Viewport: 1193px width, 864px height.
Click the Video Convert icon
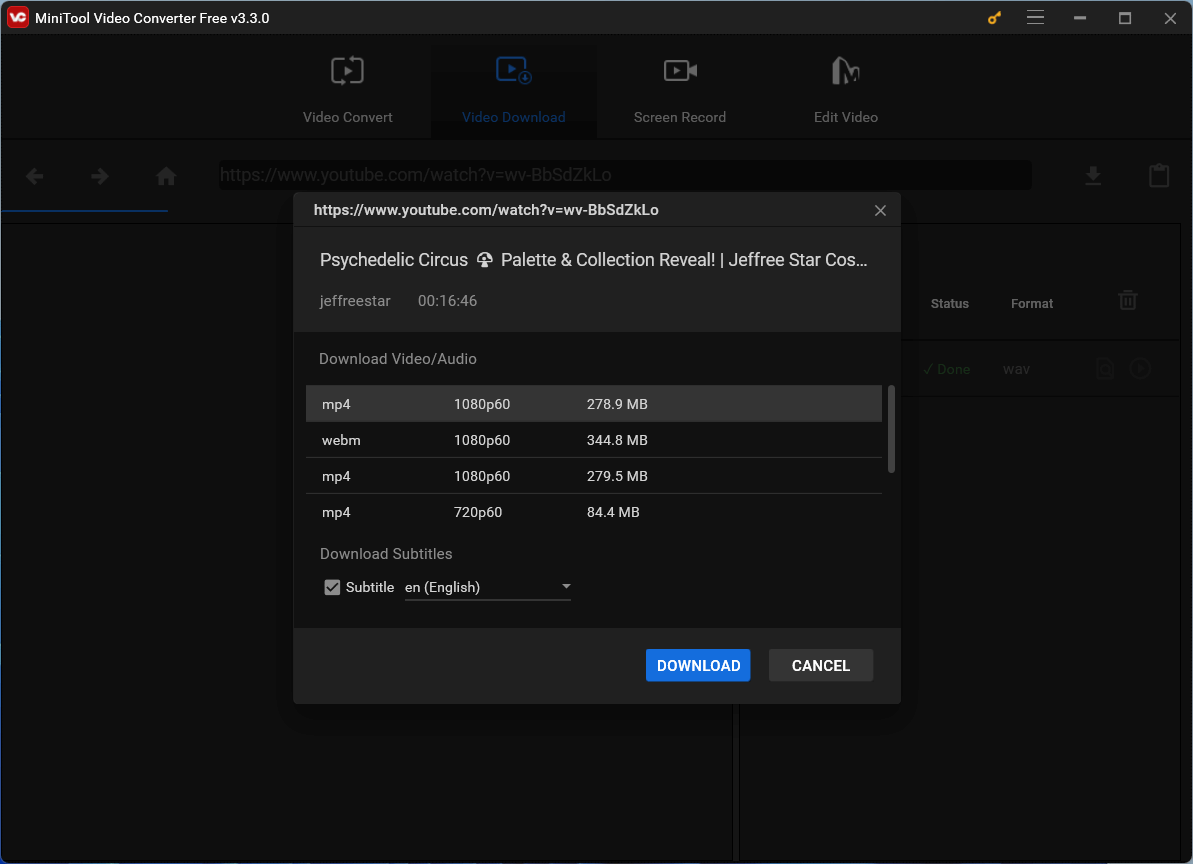coord(347,71)
